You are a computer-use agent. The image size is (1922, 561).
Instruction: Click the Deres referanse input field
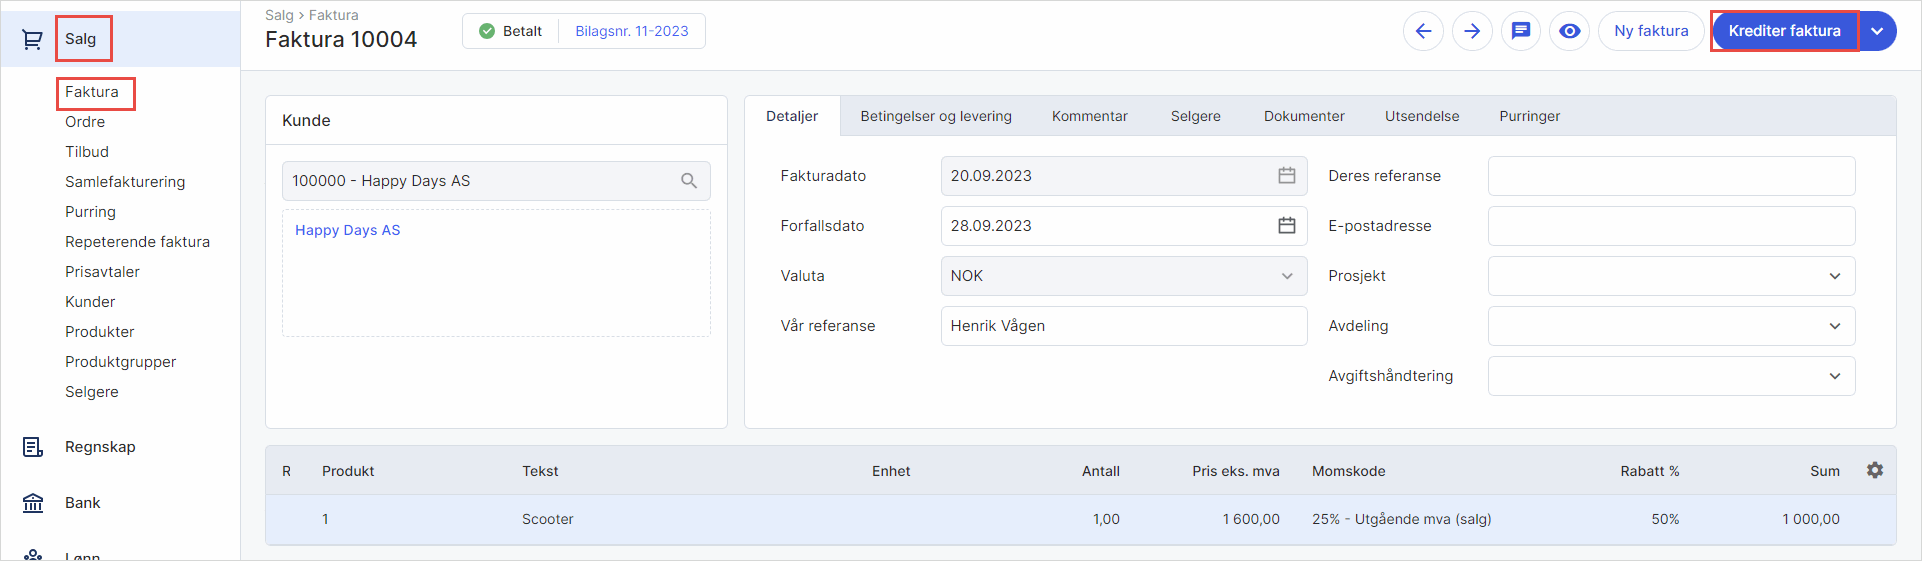[x=1670, y=176]
